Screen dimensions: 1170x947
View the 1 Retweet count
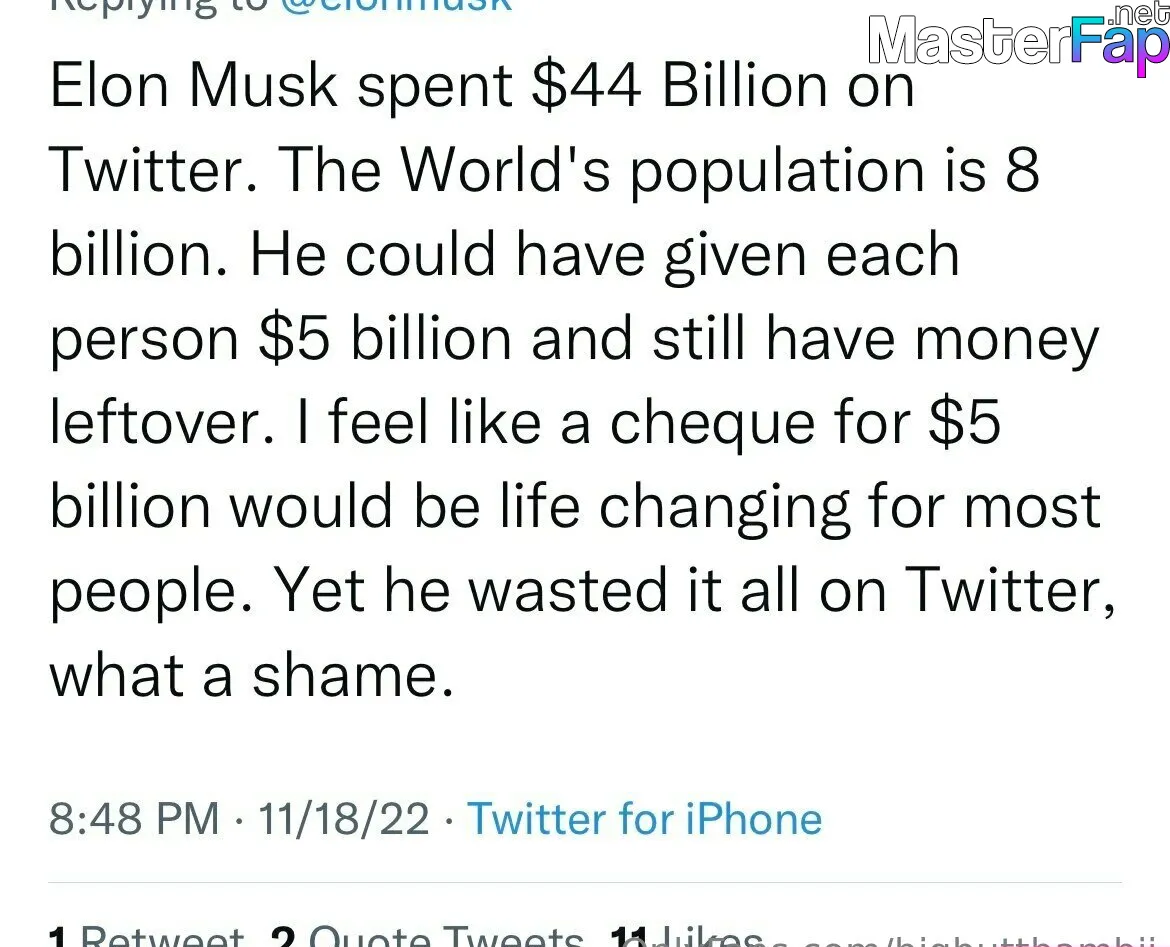(146, 937)
